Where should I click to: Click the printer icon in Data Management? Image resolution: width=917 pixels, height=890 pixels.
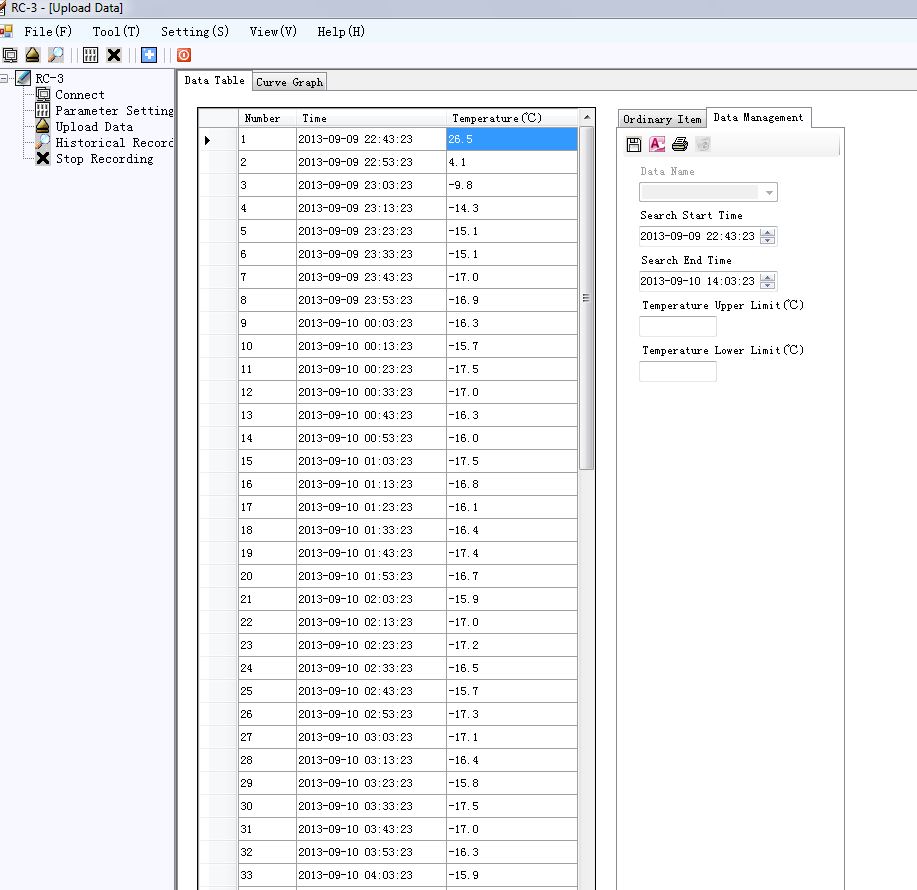pyautogui.click(x=680, y=144)
